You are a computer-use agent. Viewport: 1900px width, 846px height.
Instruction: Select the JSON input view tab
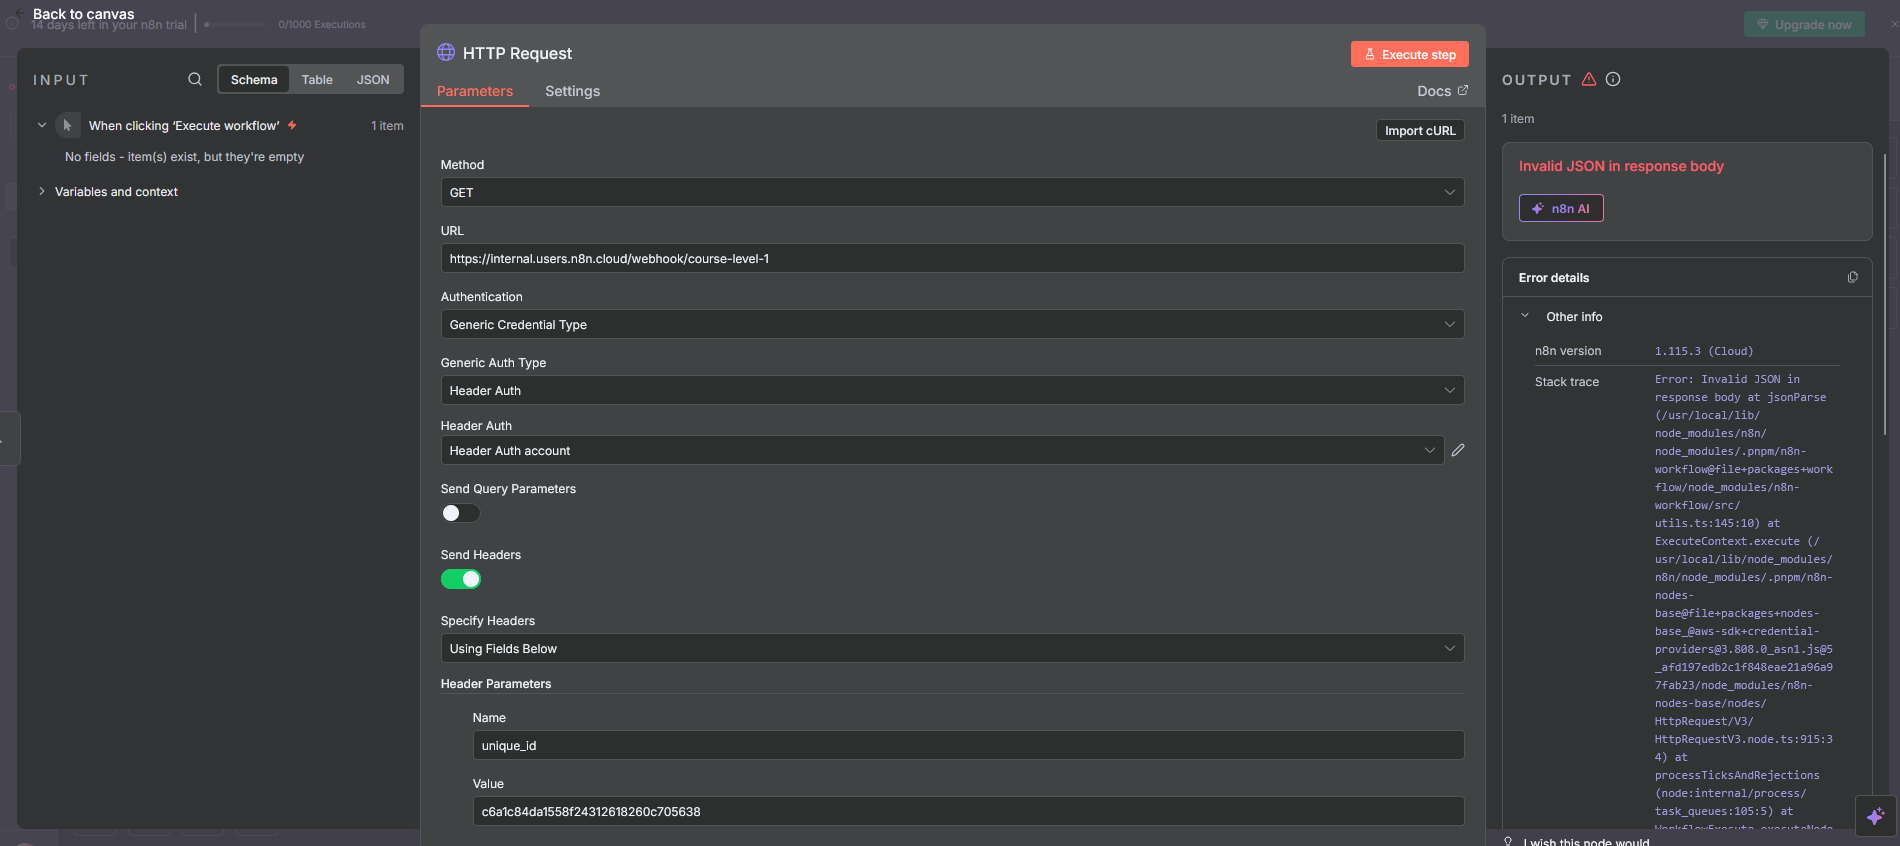click(x=373, y=80)
